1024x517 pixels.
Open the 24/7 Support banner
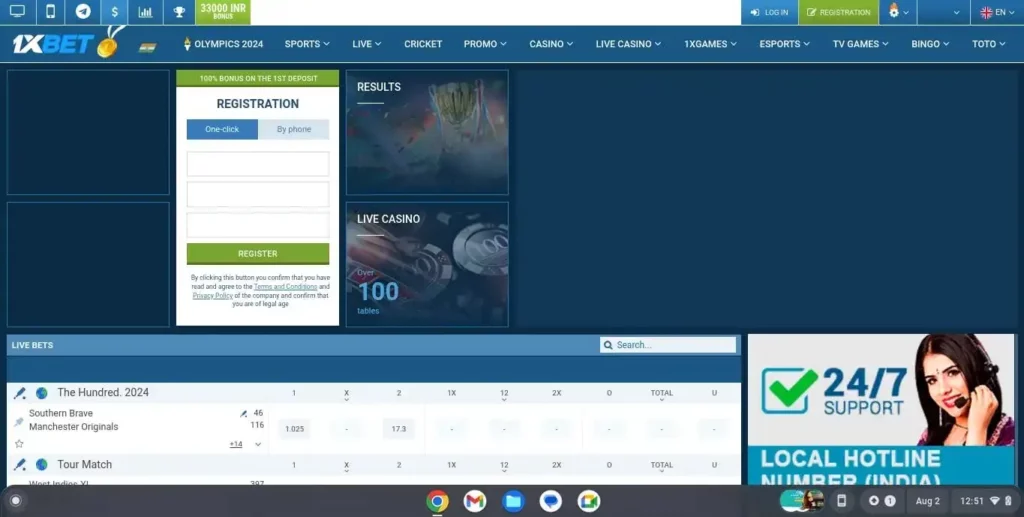coord(881,409)
